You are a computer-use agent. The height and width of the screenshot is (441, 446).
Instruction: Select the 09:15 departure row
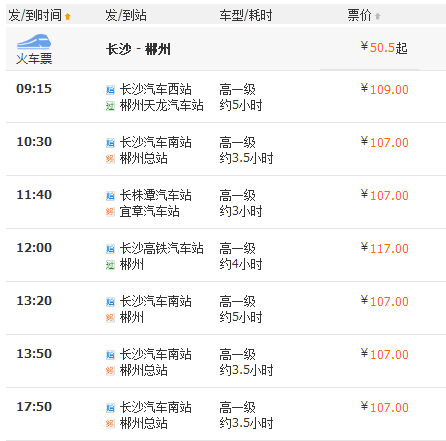click(226, 97)
